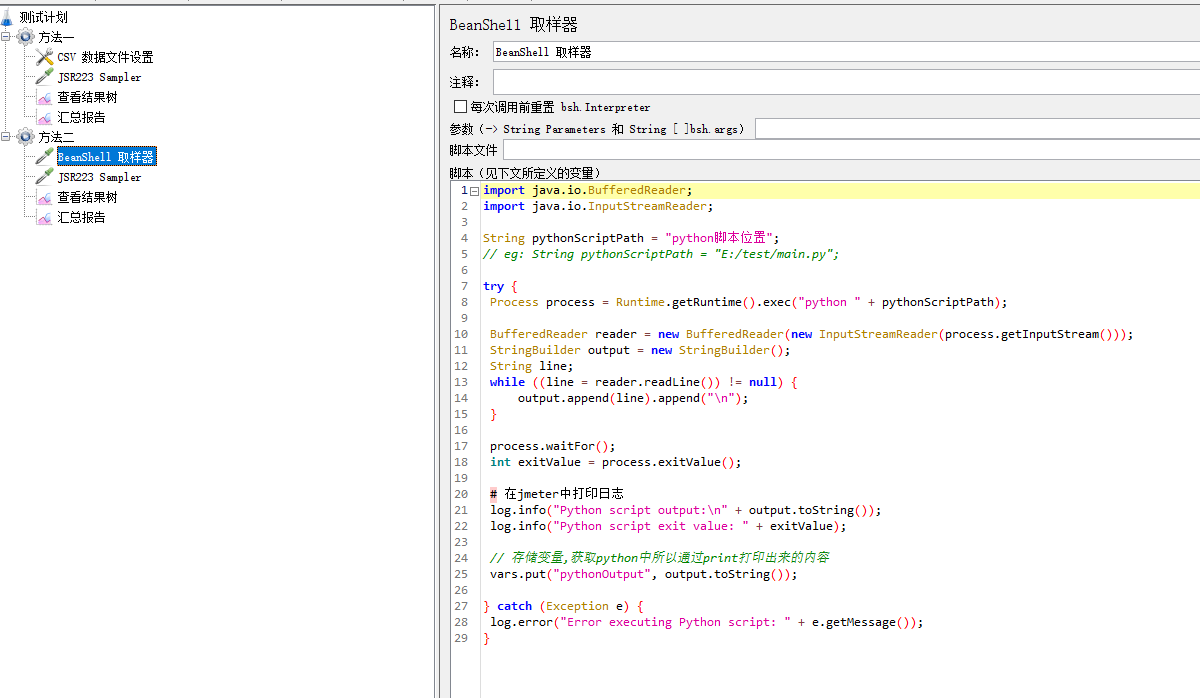Select the 方法二 thread group gear icon

[25, 137]
